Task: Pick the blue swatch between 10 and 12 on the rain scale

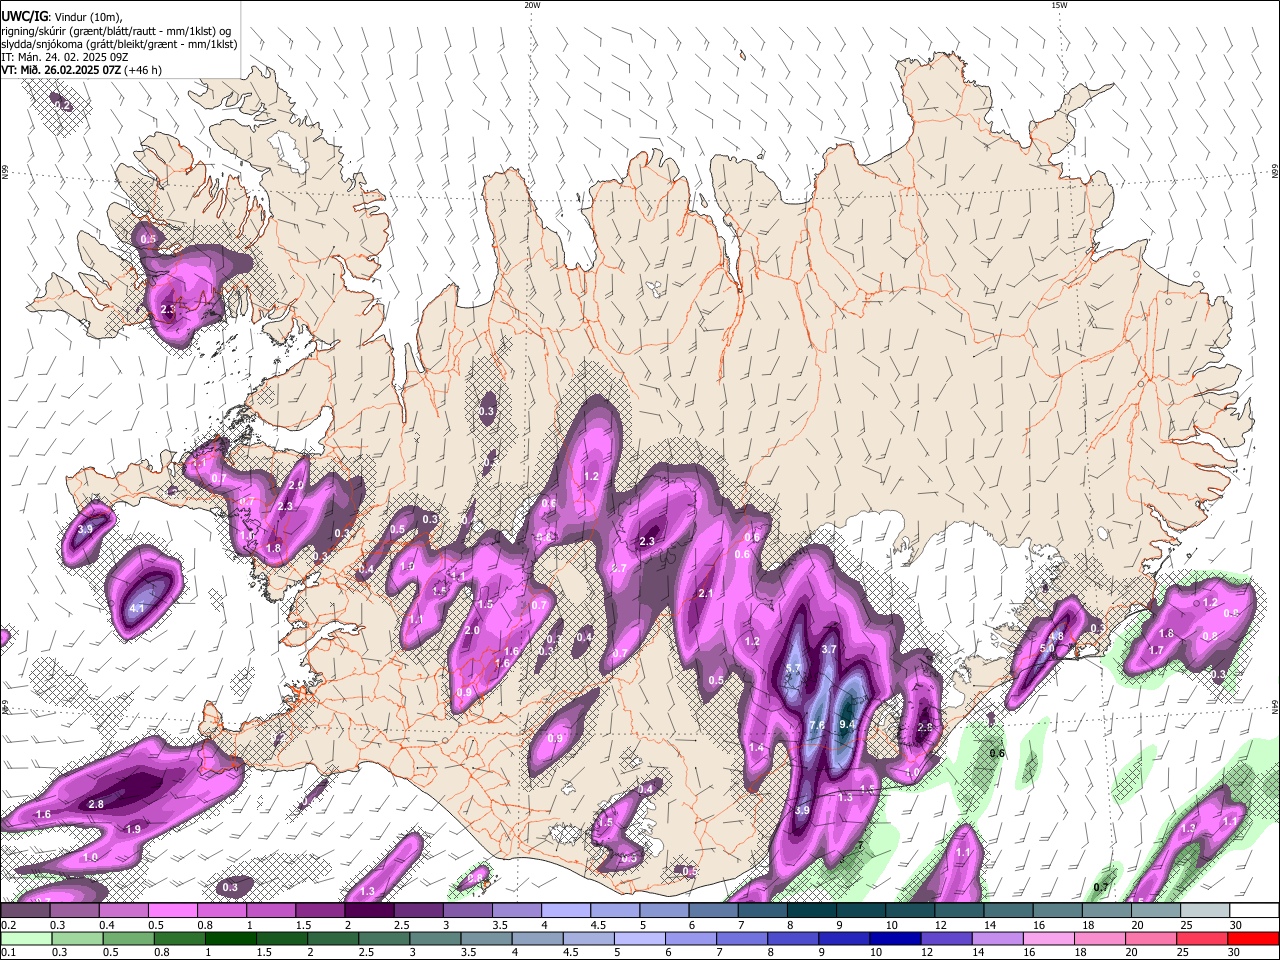Action: [895, 938]
